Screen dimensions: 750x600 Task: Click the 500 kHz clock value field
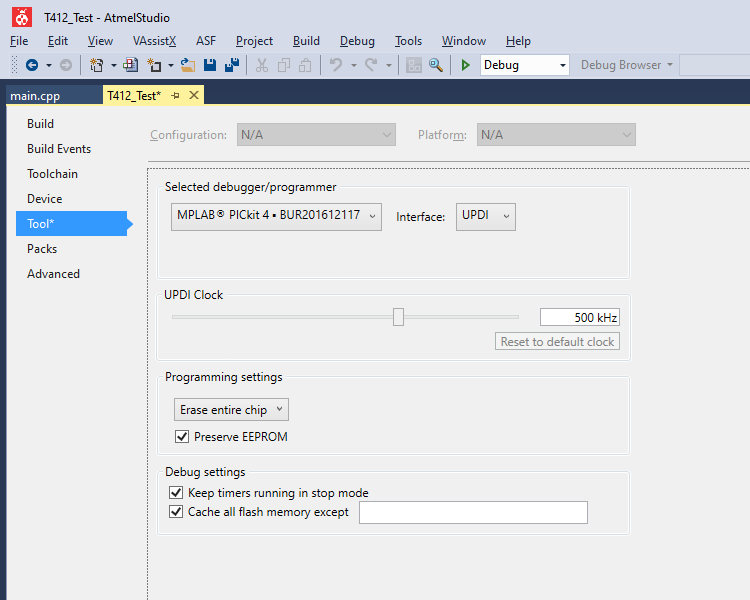click(x=580, y=317)
